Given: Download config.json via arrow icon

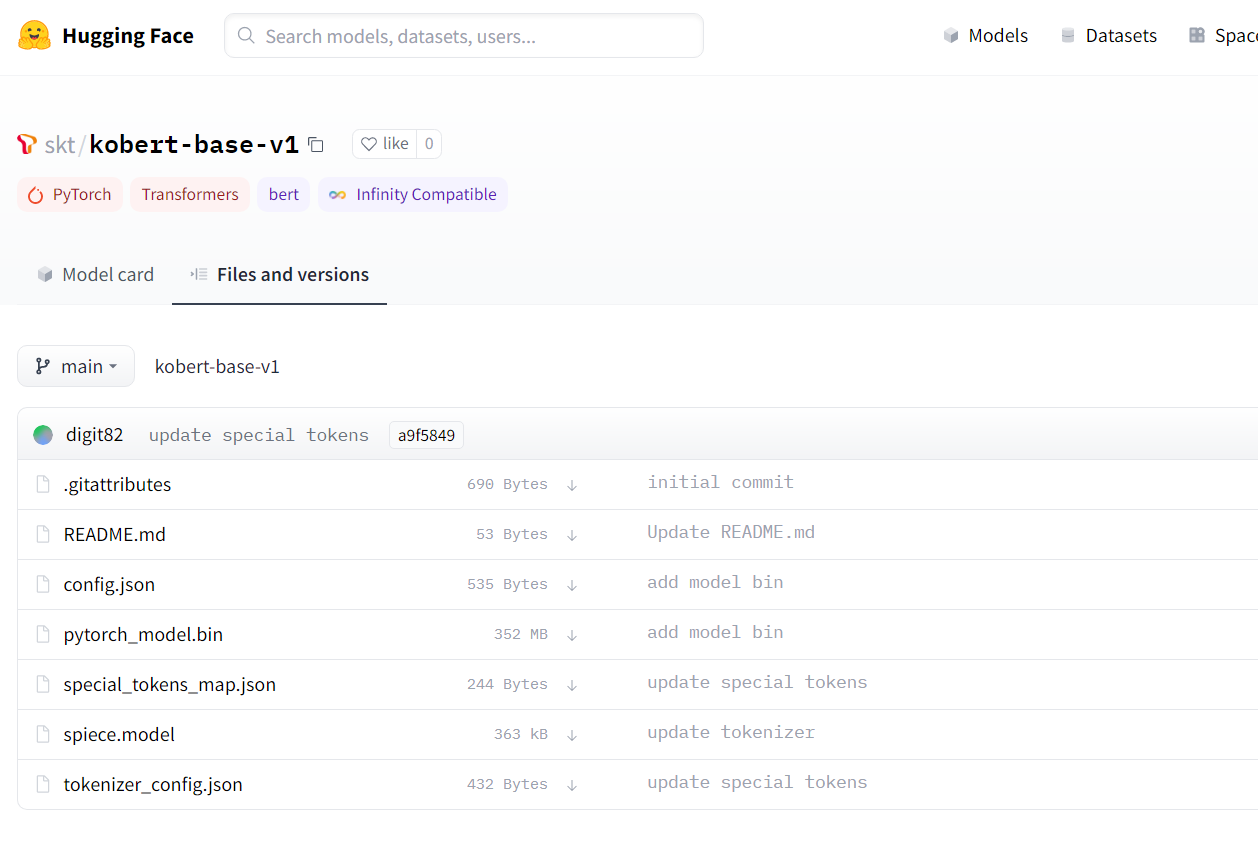Looking at the screenshot, I should 572,585.
